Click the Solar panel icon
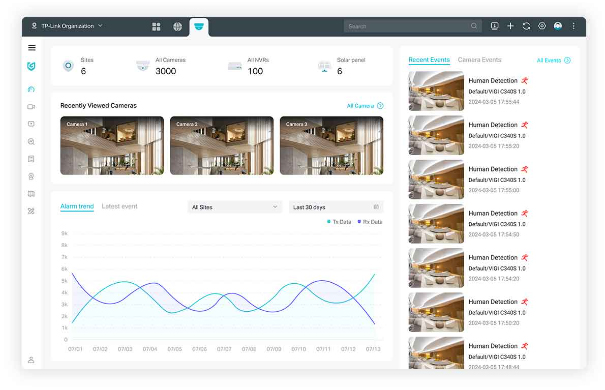605x390 pixels. [x=324, y=66]
